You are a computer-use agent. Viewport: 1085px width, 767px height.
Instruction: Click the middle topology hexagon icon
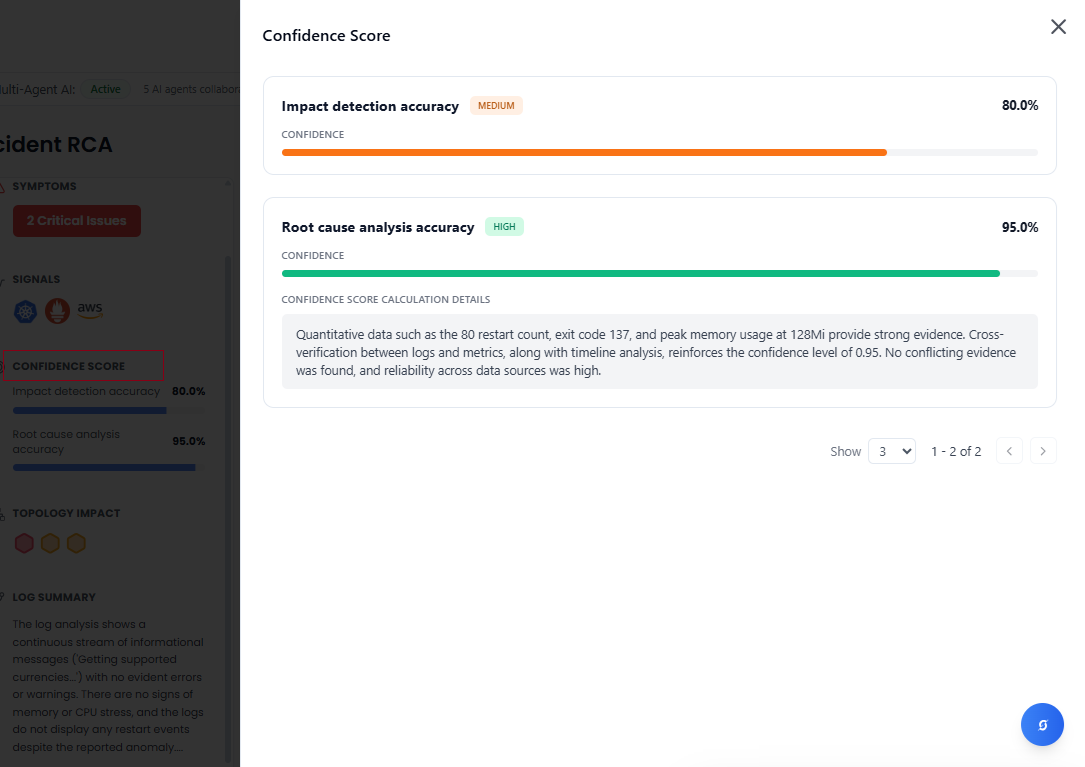pyautogui.click(x=50, y=543)
